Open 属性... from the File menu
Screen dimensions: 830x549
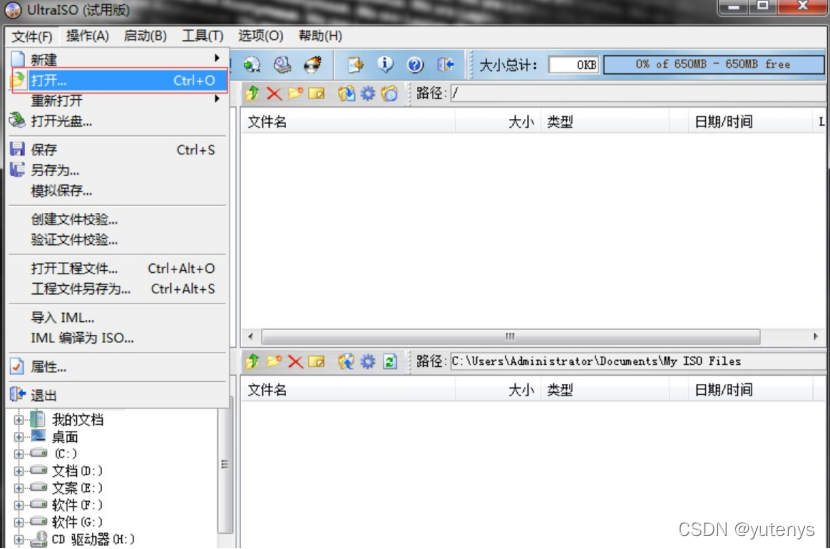point(118,367)
